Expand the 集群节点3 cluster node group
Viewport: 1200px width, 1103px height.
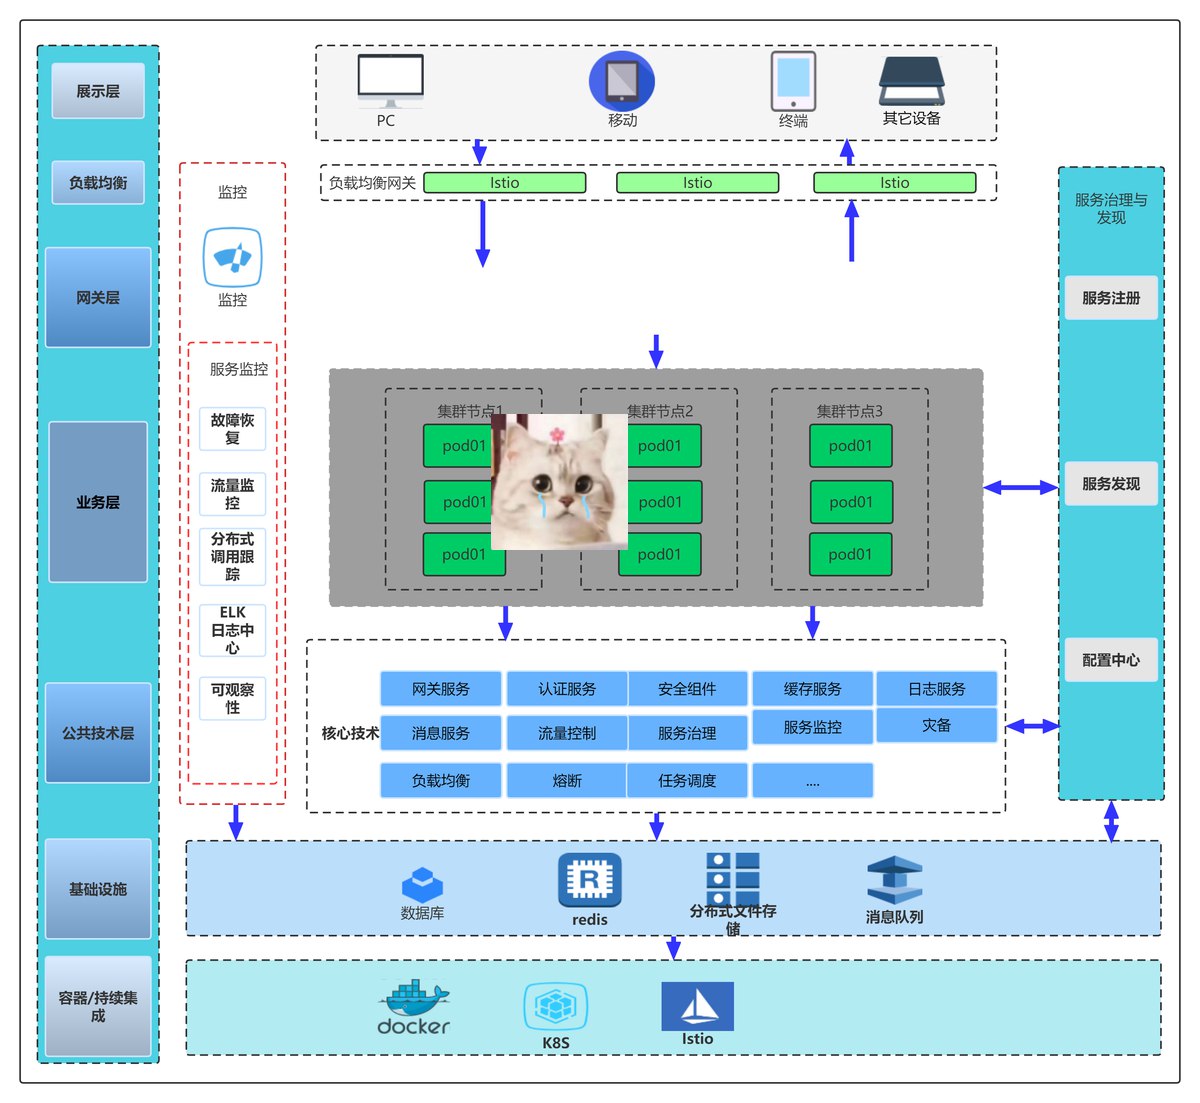pos(850,410)
